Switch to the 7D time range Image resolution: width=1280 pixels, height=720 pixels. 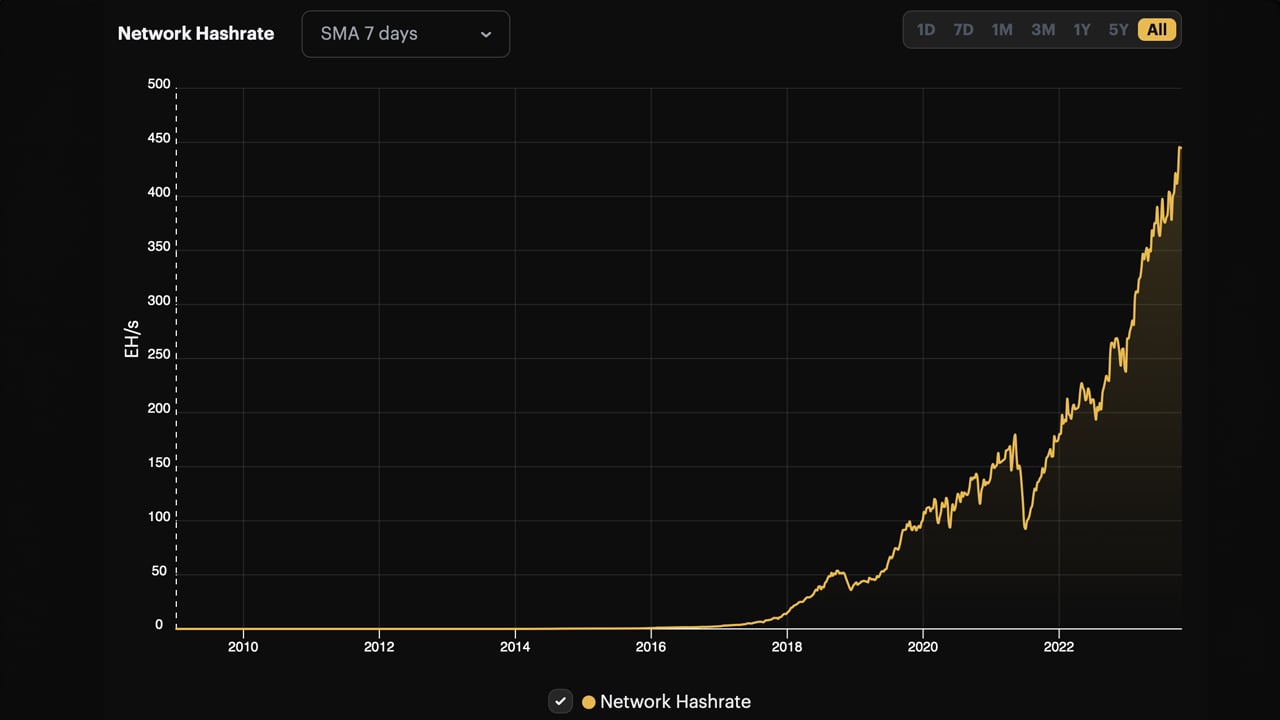point(963,30)
